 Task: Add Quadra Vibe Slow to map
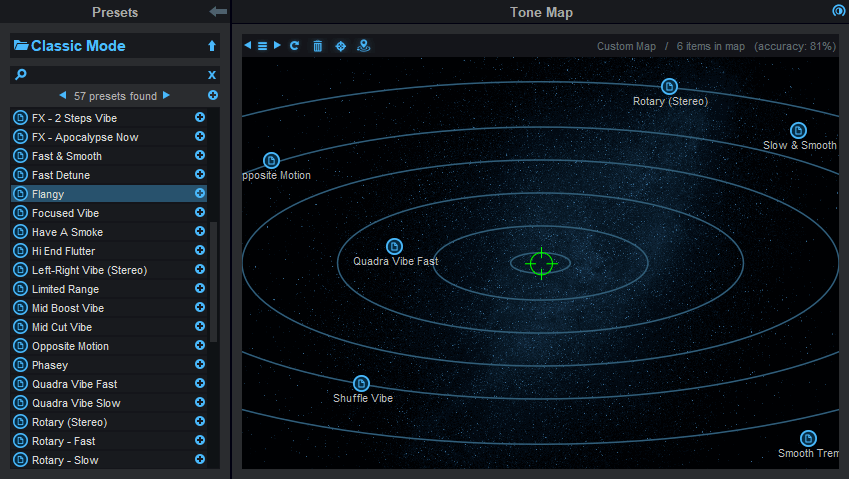[200, 402]
